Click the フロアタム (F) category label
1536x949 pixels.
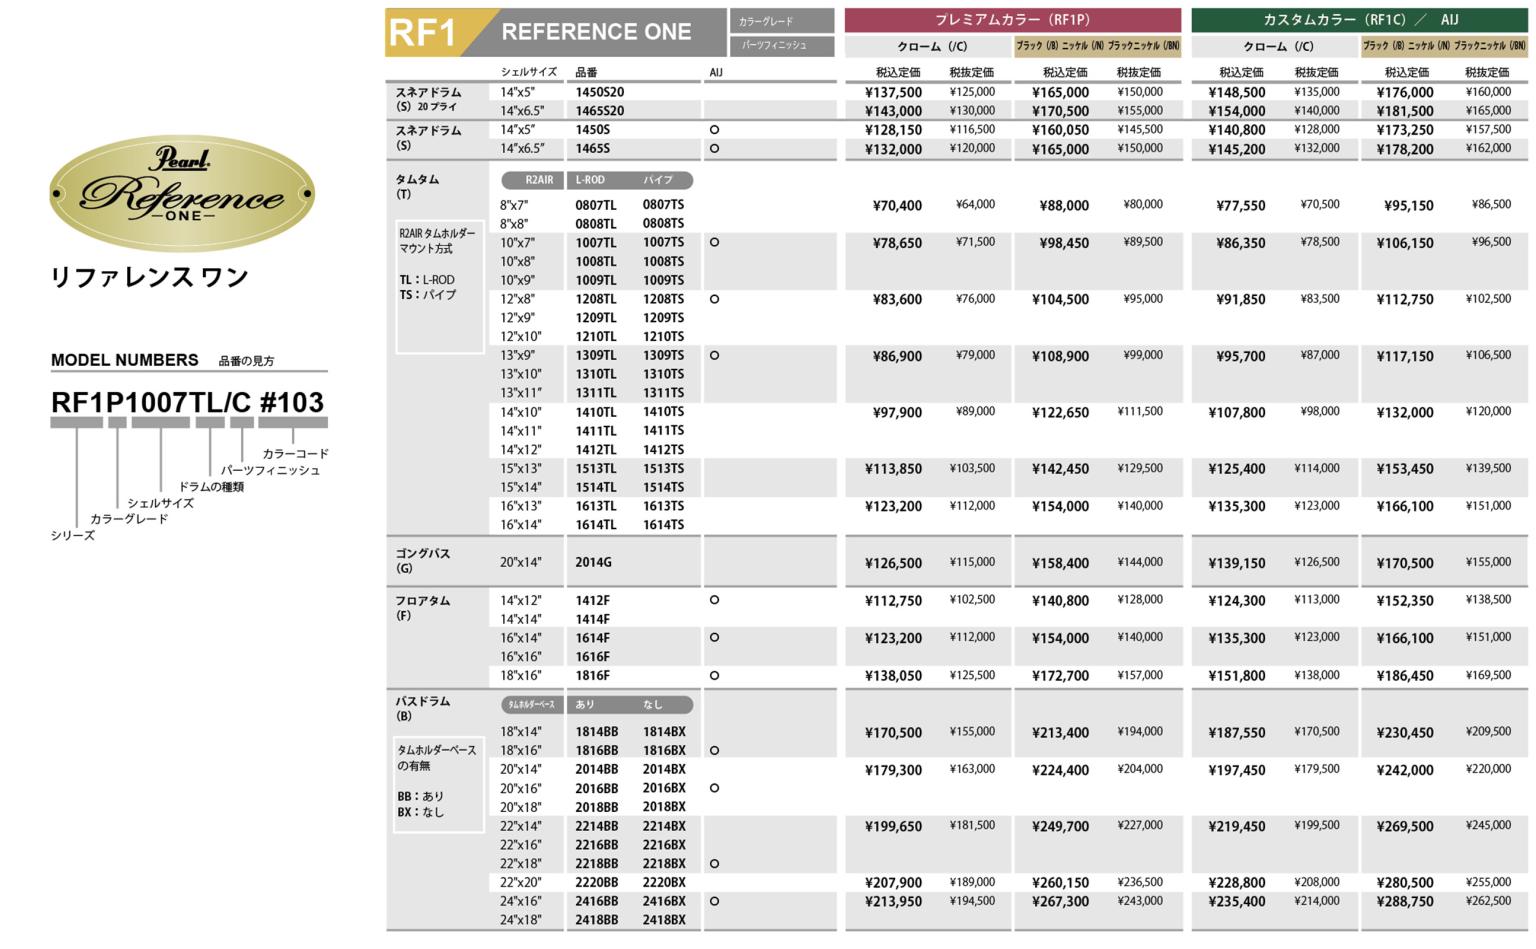(x=423, y=608)
